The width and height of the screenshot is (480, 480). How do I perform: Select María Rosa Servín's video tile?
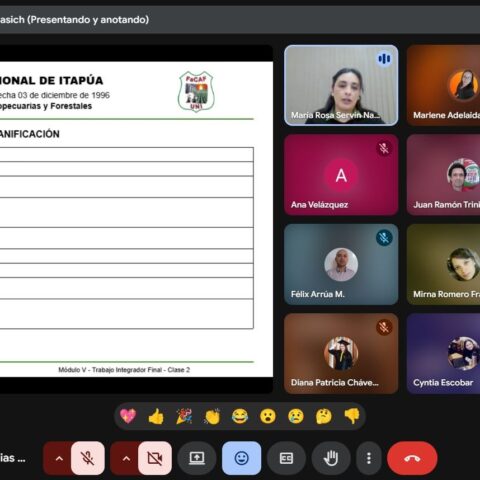[341, 85]
